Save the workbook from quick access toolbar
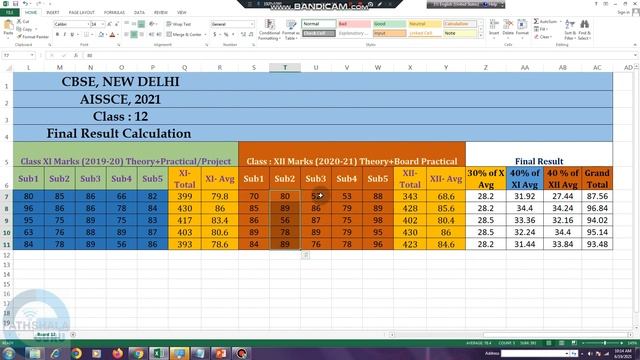The height and width of the screenshot is (360, 640). tap(15, 4)
